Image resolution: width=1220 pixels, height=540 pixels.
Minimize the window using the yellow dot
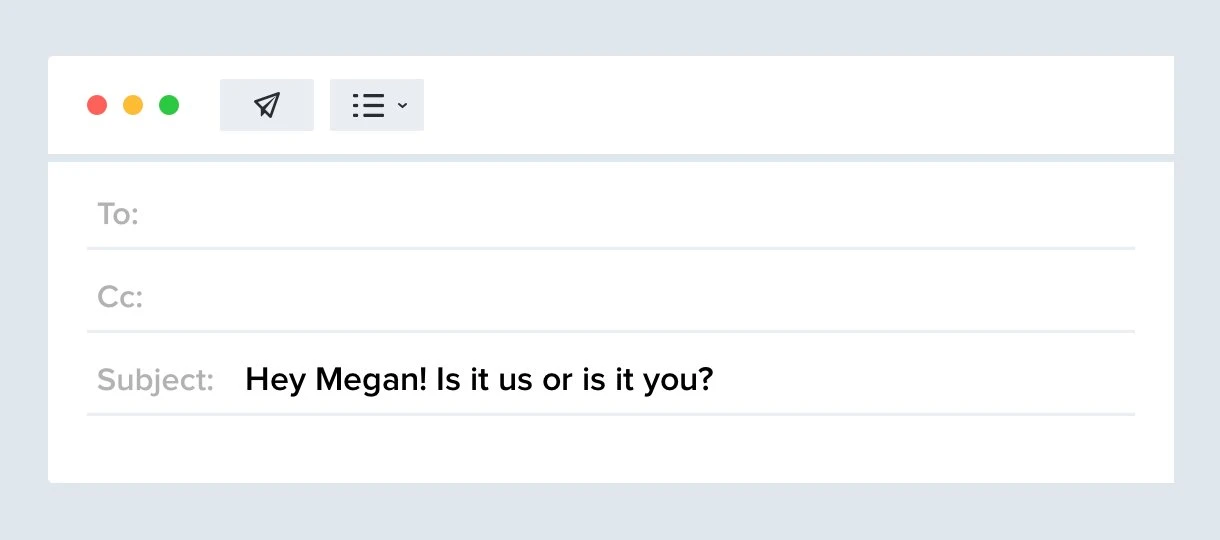pyautogui.click(x=133, y=105)
